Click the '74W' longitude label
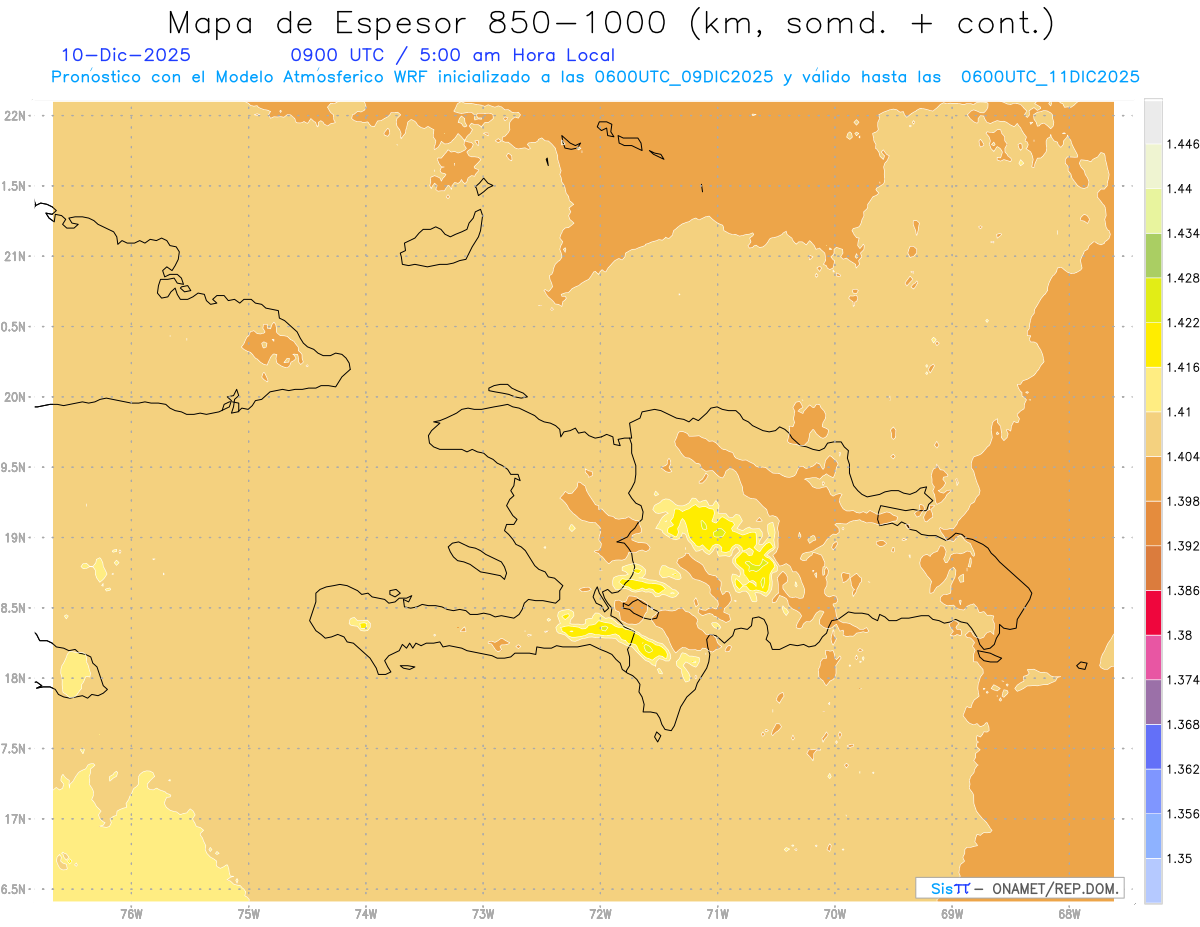 tap(366, 914)
